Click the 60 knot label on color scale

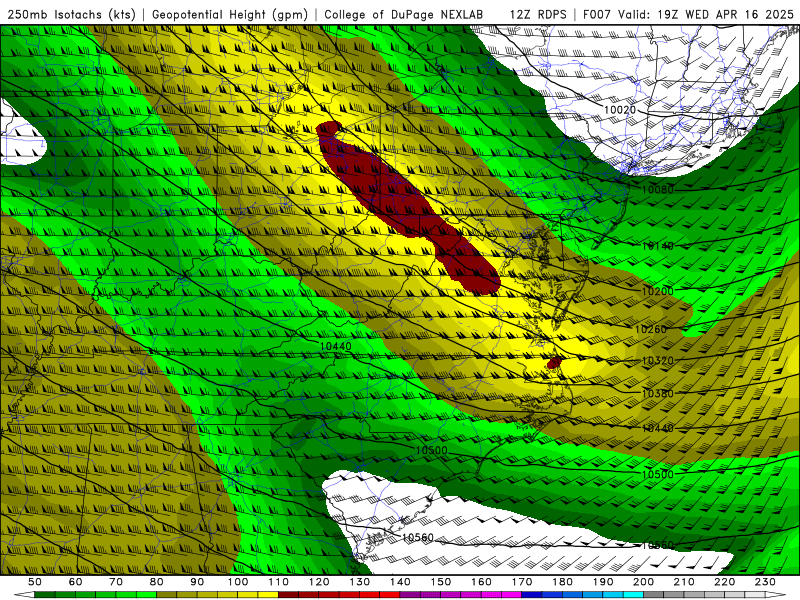[76, 582]
